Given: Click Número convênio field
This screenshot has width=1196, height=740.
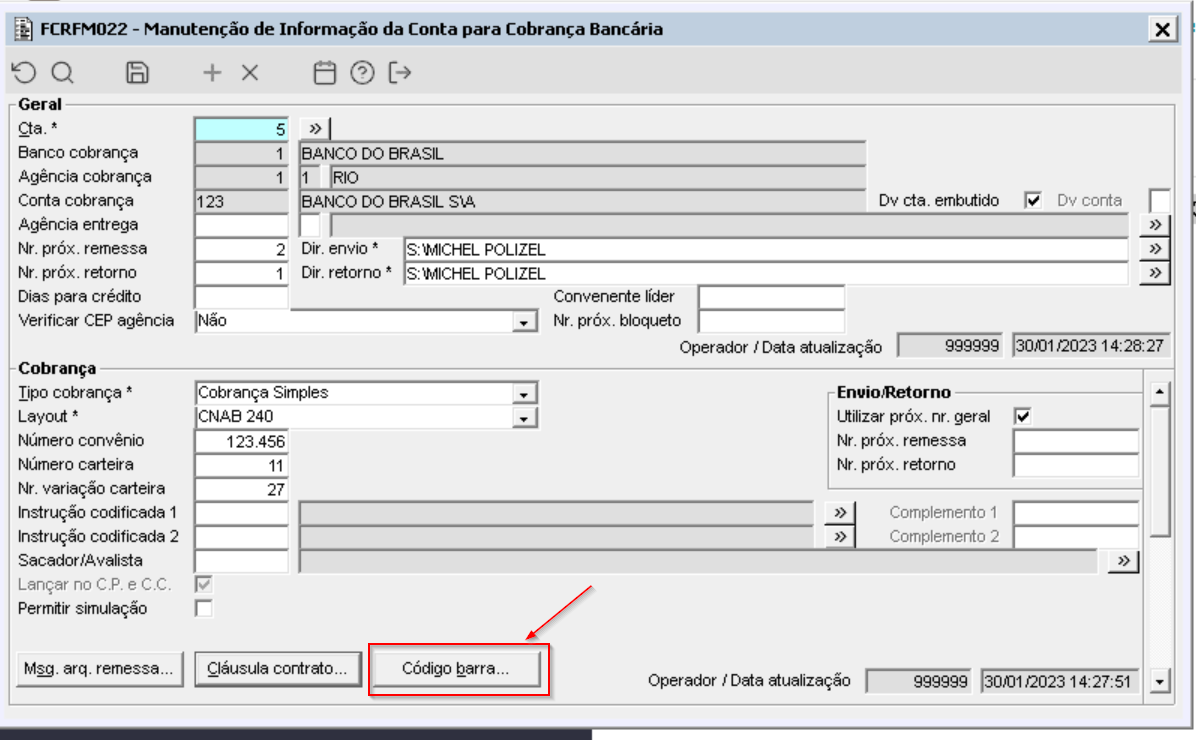Looking at the screenshot, I should click(x=242, y=441).
